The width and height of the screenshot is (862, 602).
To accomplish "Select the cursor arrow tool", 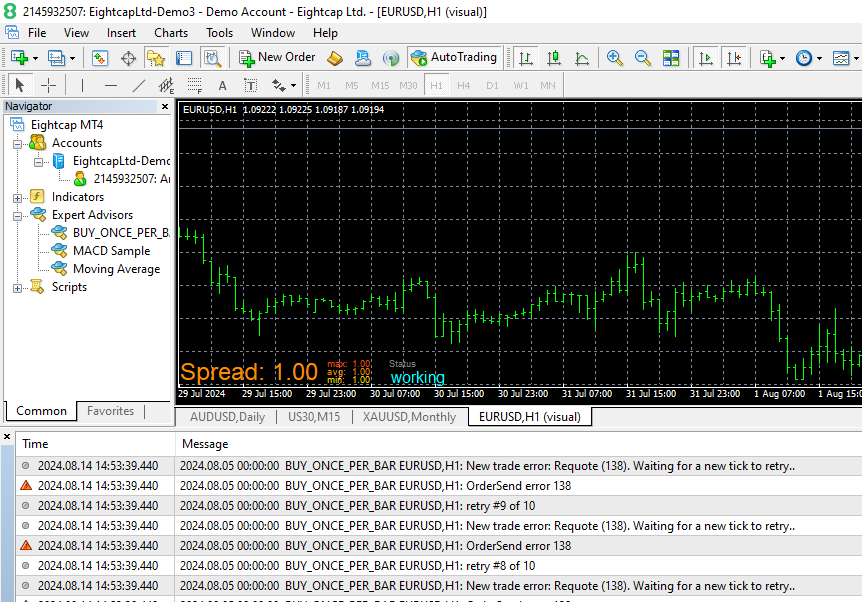I will coord(20,85).
